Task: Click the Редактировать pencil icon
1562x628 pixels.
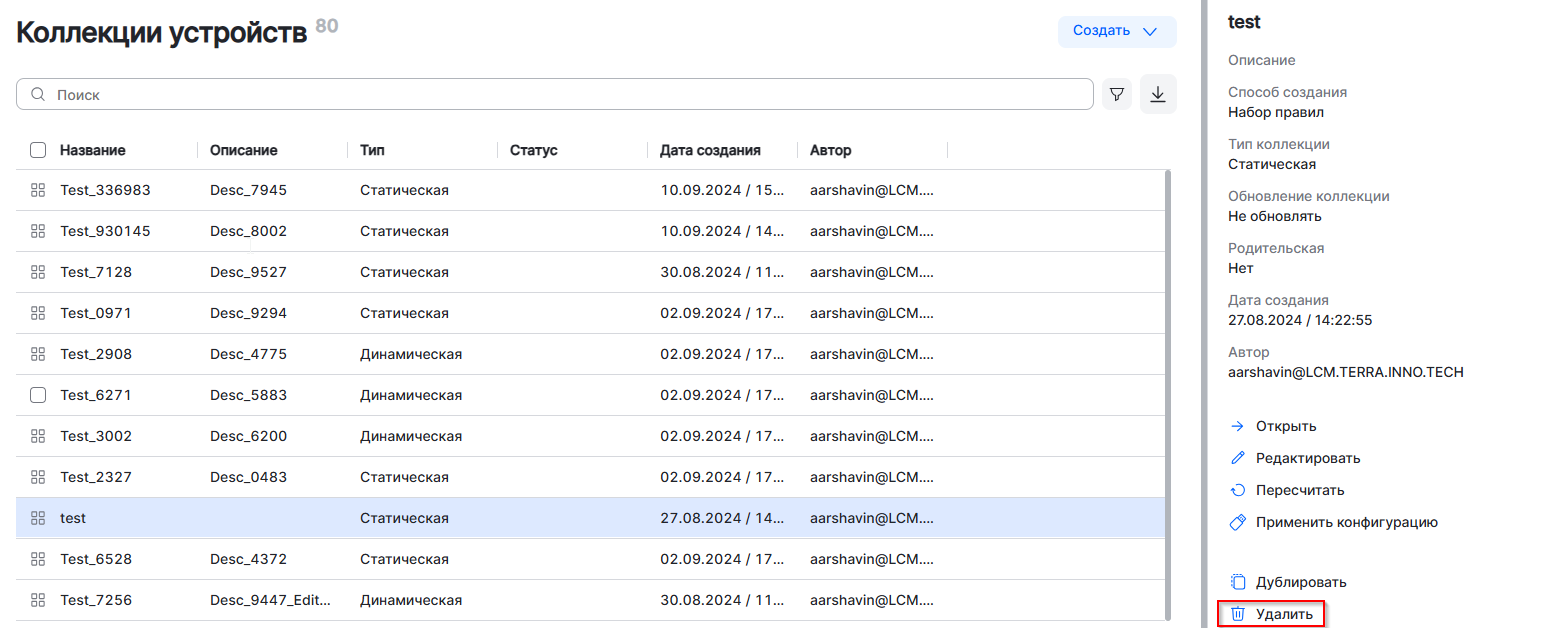Action: pos(1237,458)
